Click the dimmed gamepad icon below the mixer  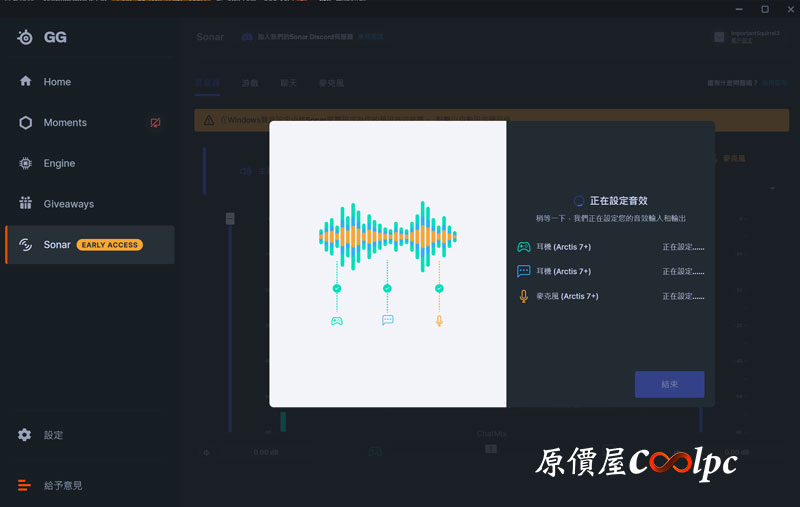click(375, 451)
